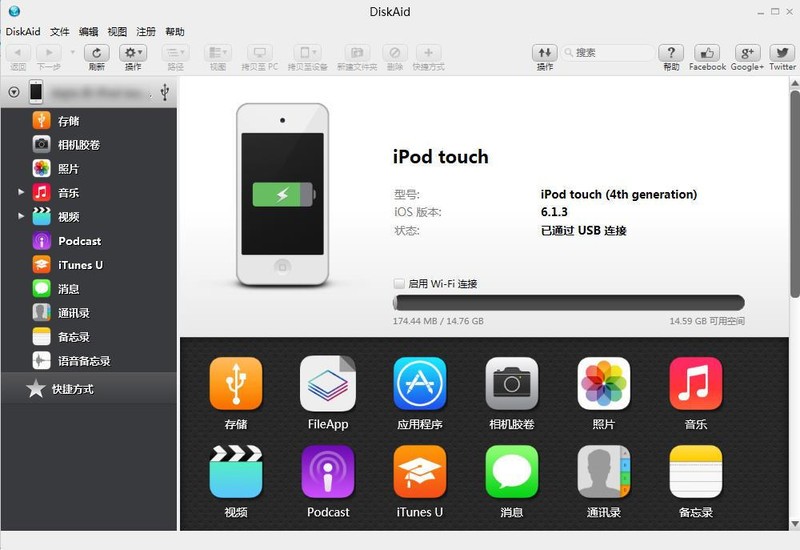The width and height of the screenshot is (800, 550).
Task: Click the transfer arrows 操作 button near search
Action: coord(544,53)
